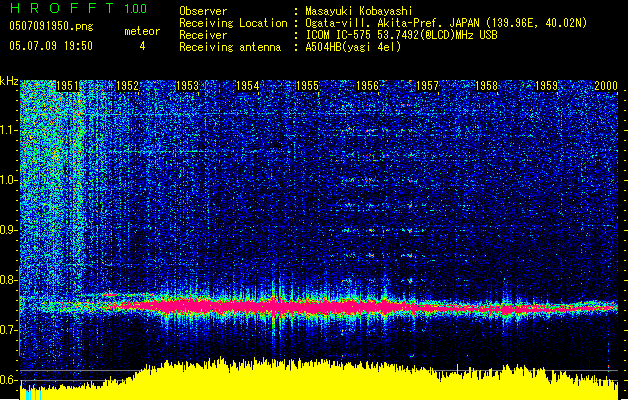Screen dimensions: 629x400
Task: Click location text Ogata-vill. Akita-Pref. JAPAN
Action: click(x=392, y=23)
